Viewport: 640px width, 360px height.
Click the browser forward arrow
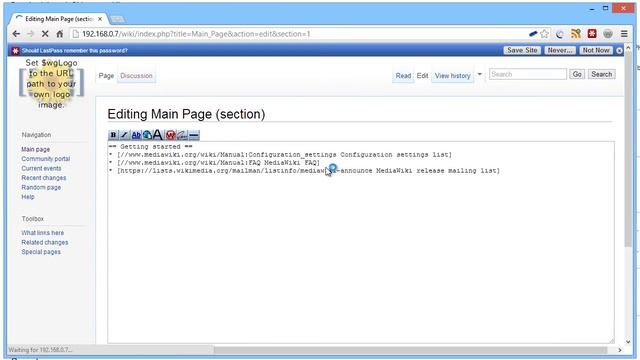[x=31, y=34]
